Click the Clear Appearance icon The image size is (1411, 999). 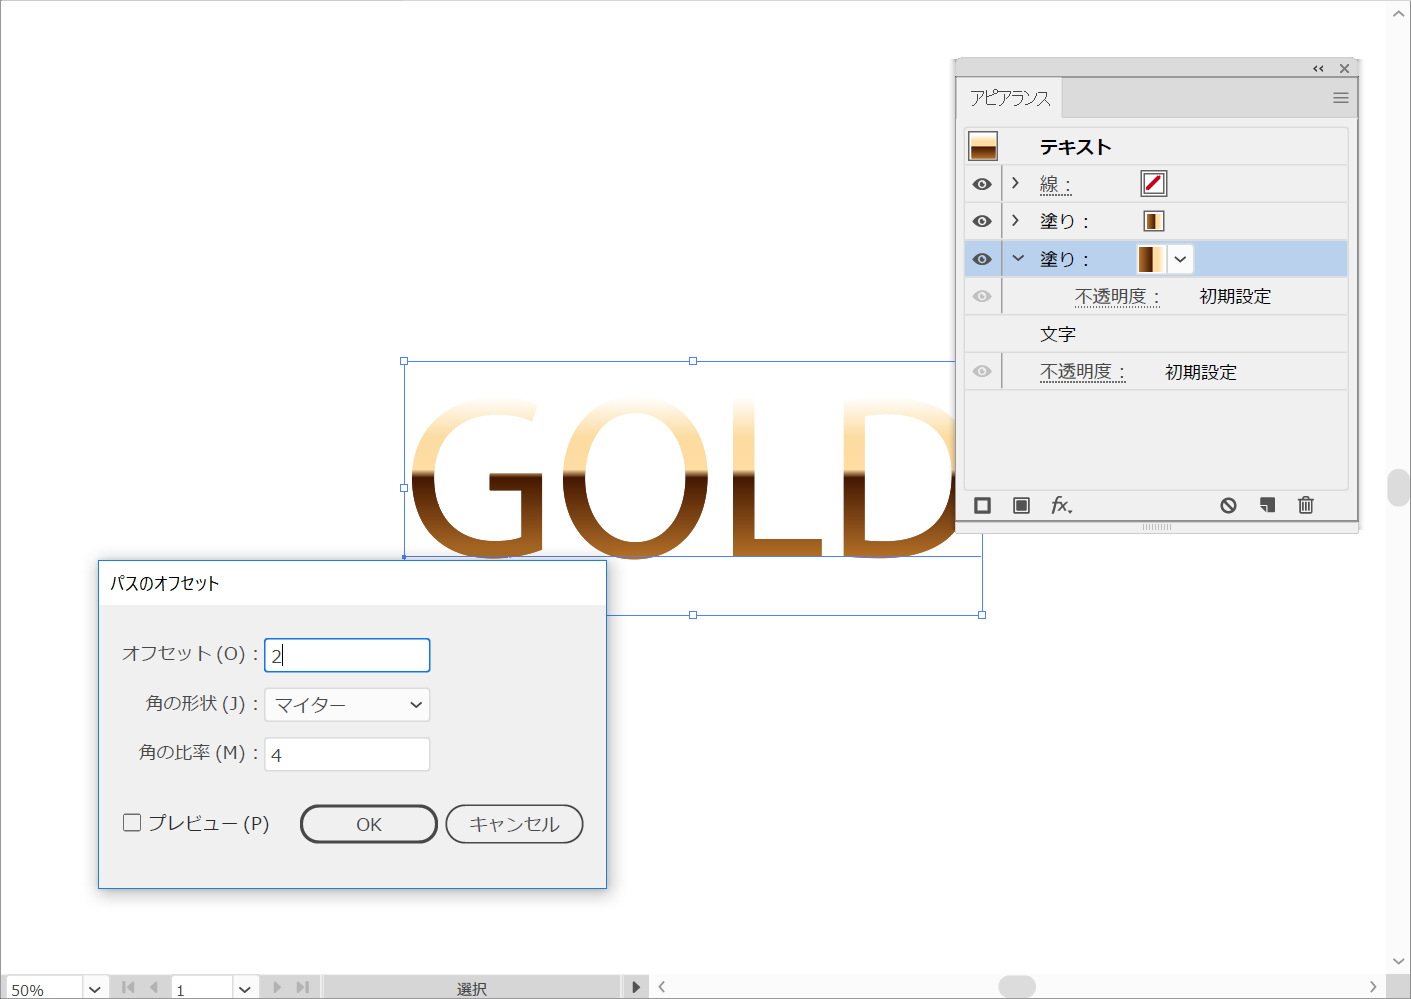1228,506
